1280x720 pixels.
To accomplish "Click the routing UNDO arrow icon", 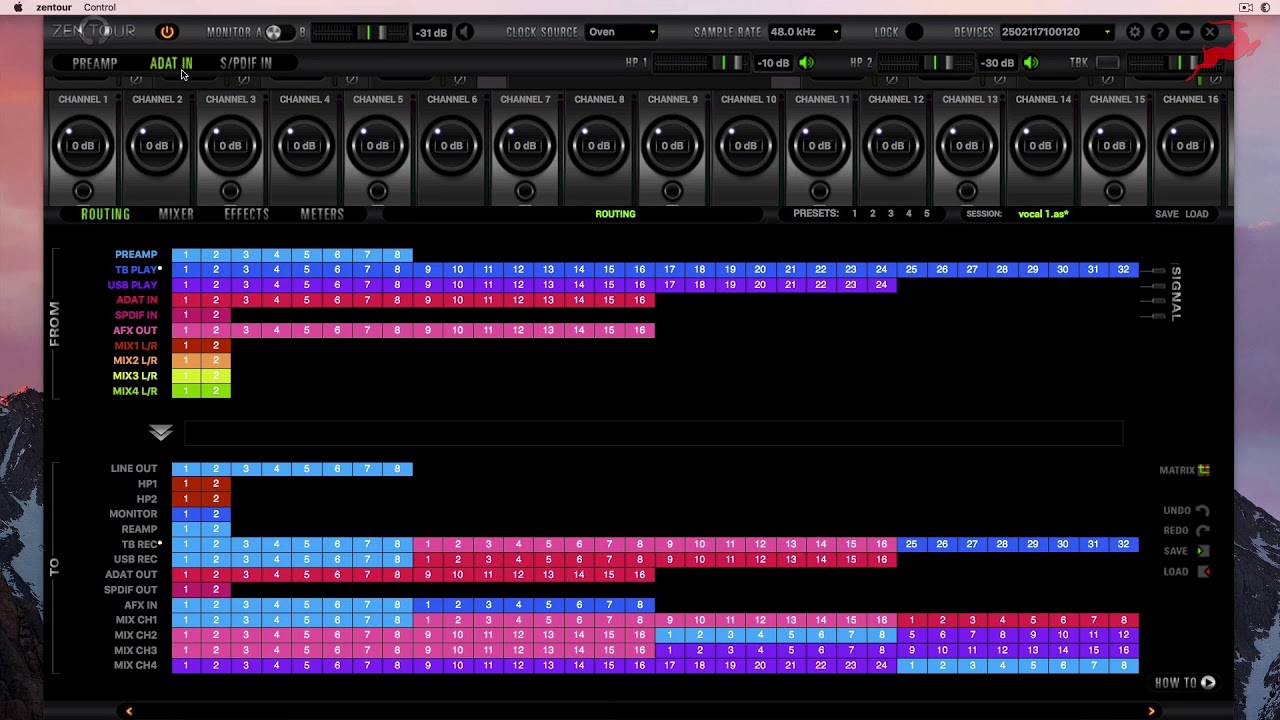I will (1203, 510).
